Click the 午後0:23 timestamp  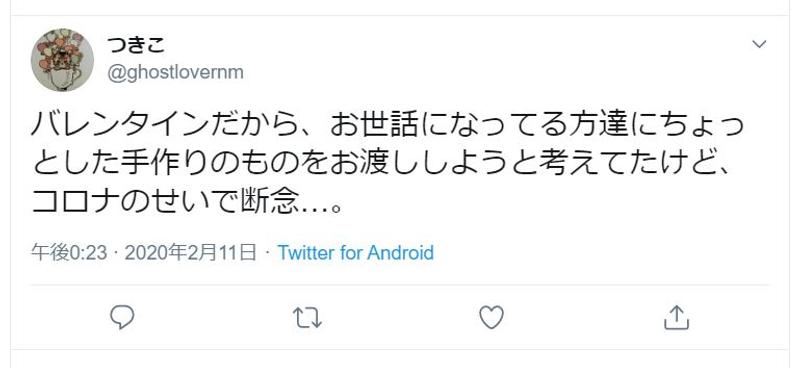(69, 253)
